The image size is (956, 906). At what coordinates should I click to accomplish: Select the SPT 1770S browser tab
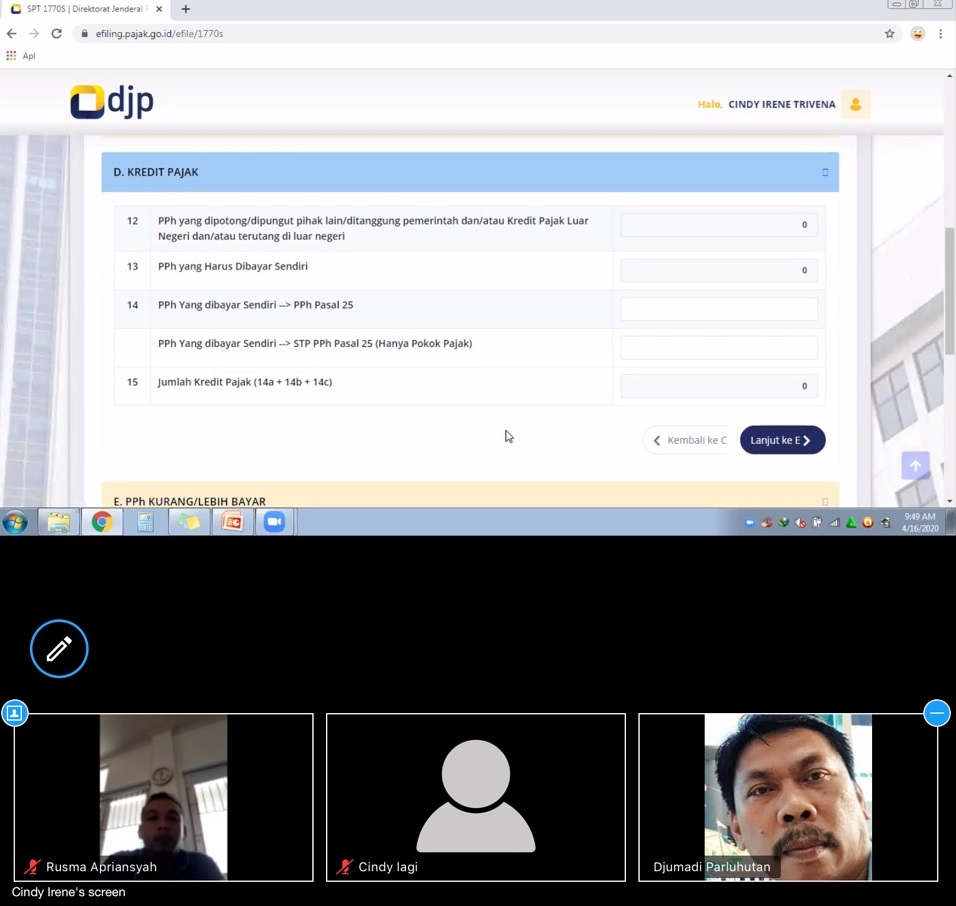pyautogui.click(x=80, y=9)
